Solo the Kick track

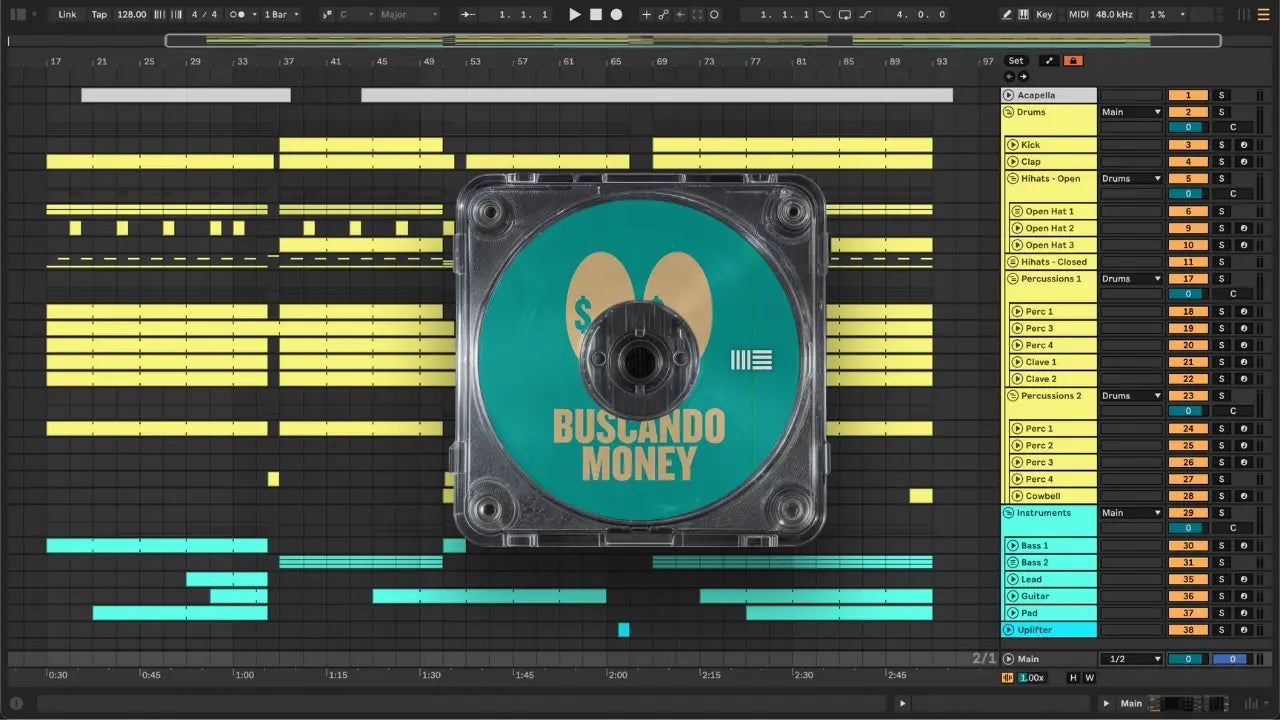pos(1220,145)
